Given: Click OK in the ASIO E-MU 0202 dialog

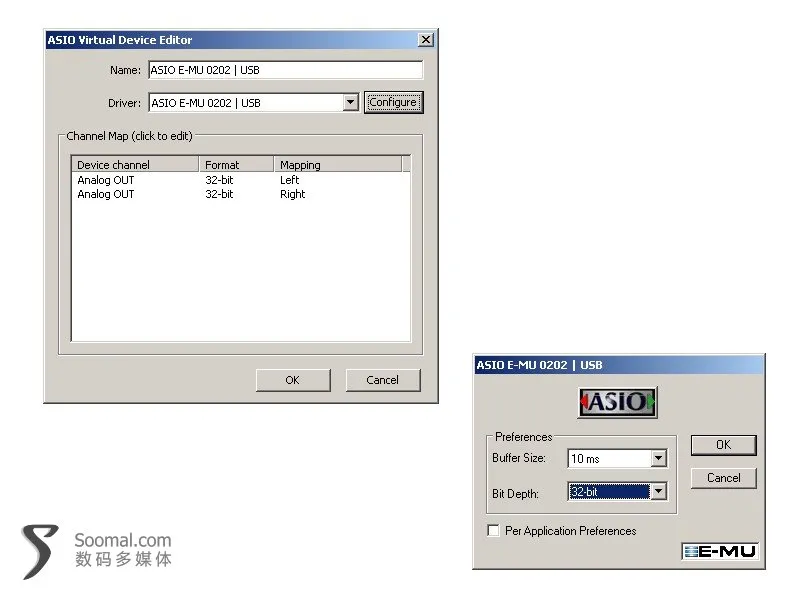Looking at the screenshot, I should 723,445.
